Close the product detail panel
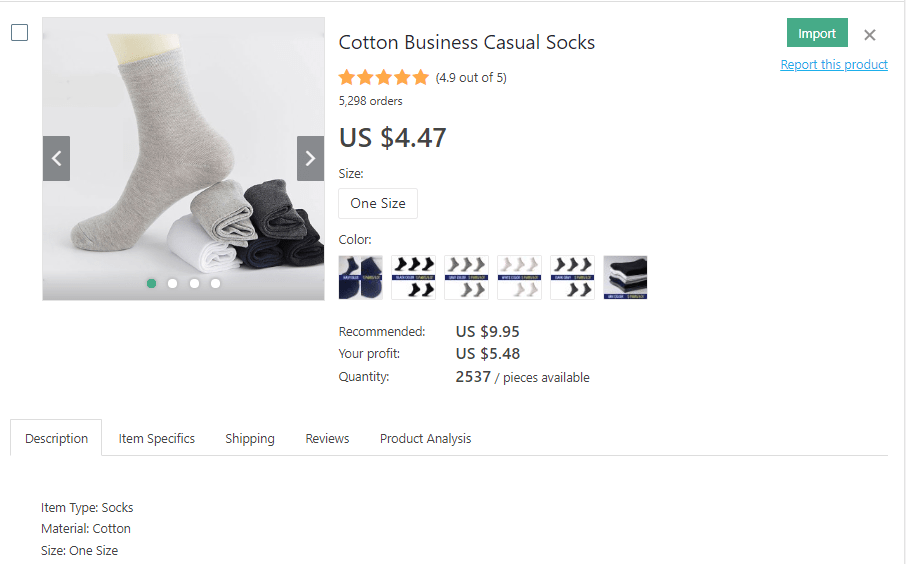The height and width of the screenshot is (564, 906). click(x=869, y=35)
